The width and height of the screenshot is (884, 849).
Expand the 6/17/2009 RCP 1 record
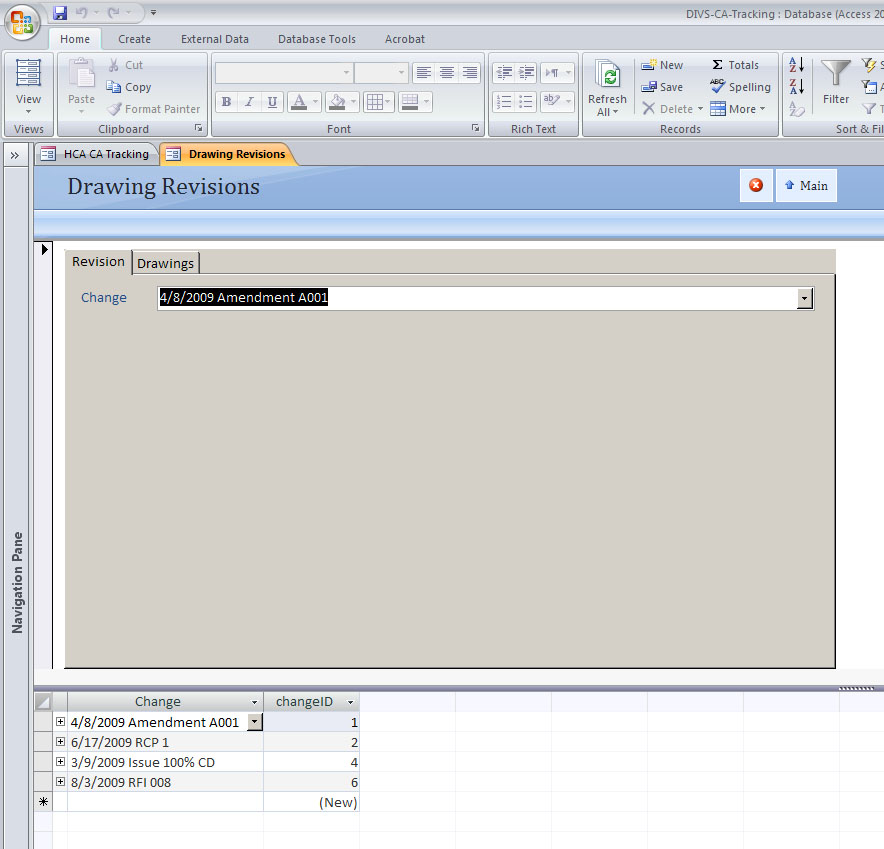pyautogui.click(x=60, y=742)
